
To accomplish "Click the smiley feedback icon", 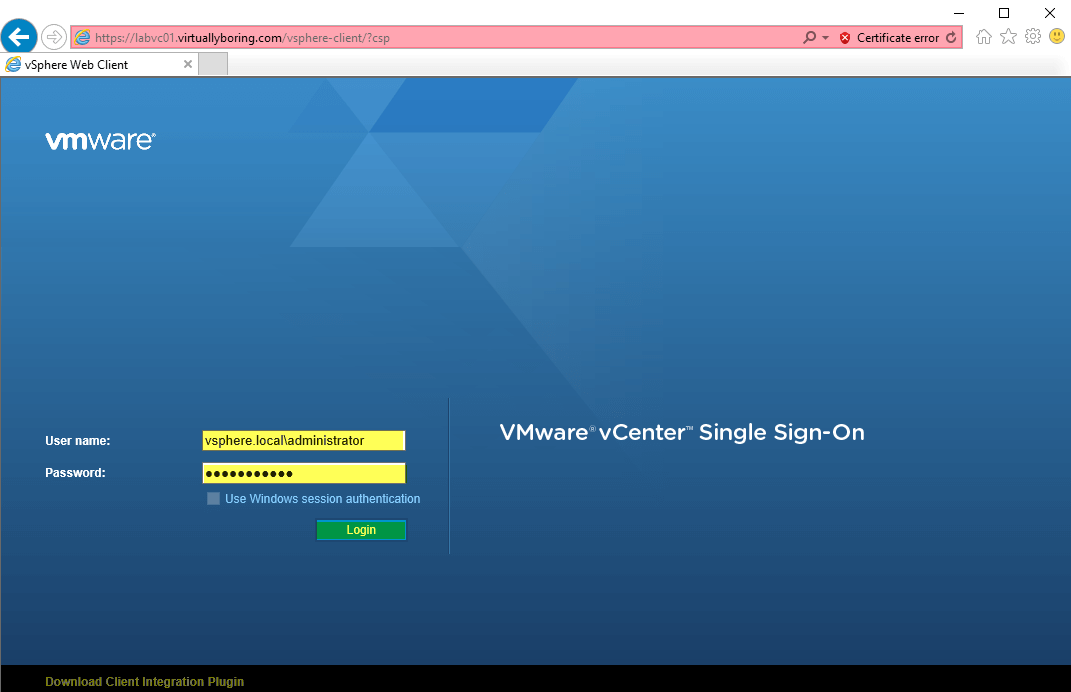I will (1057, 36).
